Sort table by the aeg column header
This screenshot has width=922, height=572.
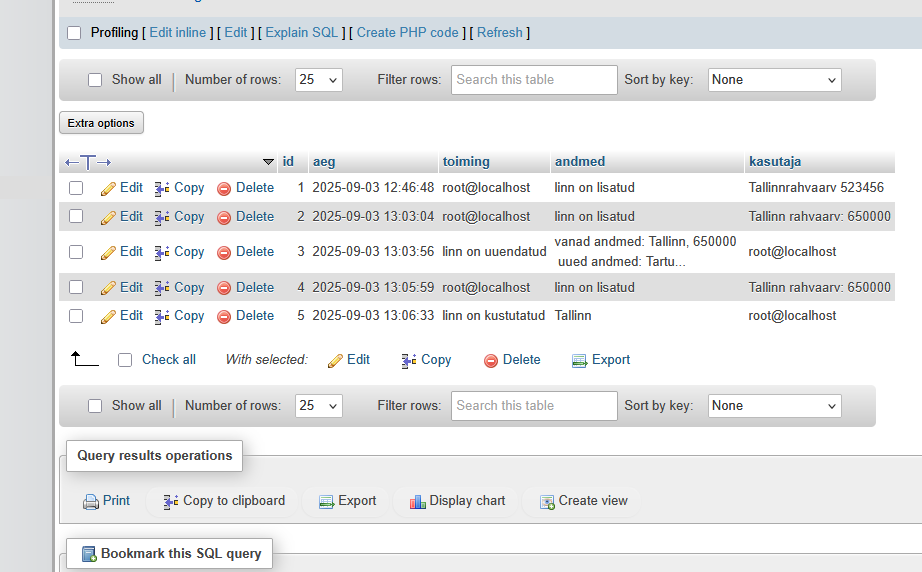pyautogui.click(x=324, y=161)
